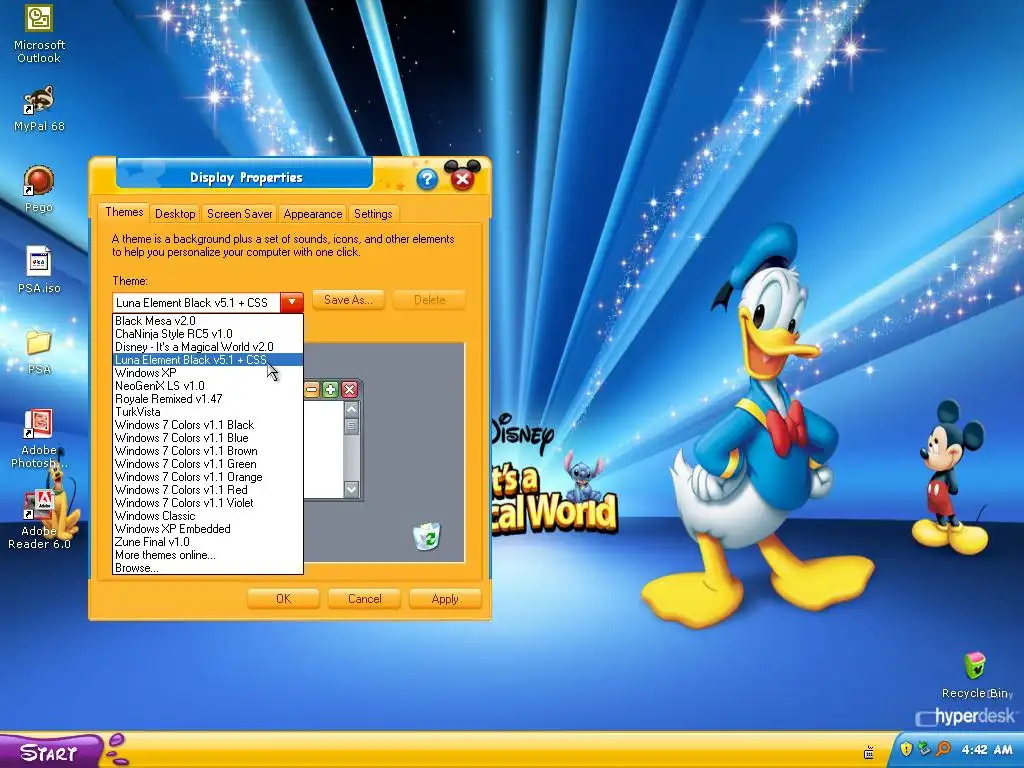This screenshot has height=768, width=1024.
Task: Choose Windows 7 Colors v1.1 Orange
Action: point(208,477)
